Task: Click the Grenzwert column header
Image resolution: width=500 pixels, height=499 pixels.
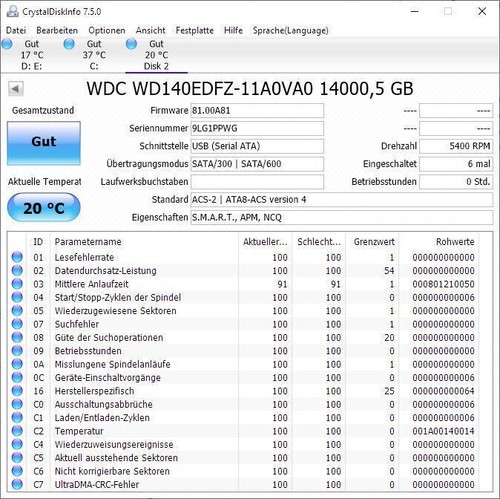Action: [372, 242]
